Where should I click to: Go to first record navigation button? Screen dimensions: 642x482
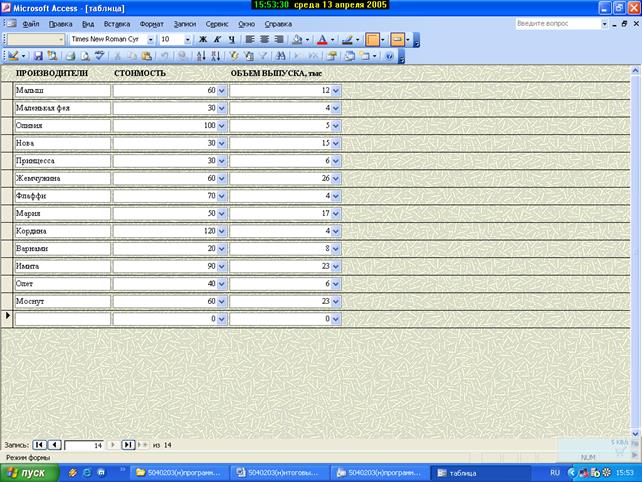pos(39,444)
